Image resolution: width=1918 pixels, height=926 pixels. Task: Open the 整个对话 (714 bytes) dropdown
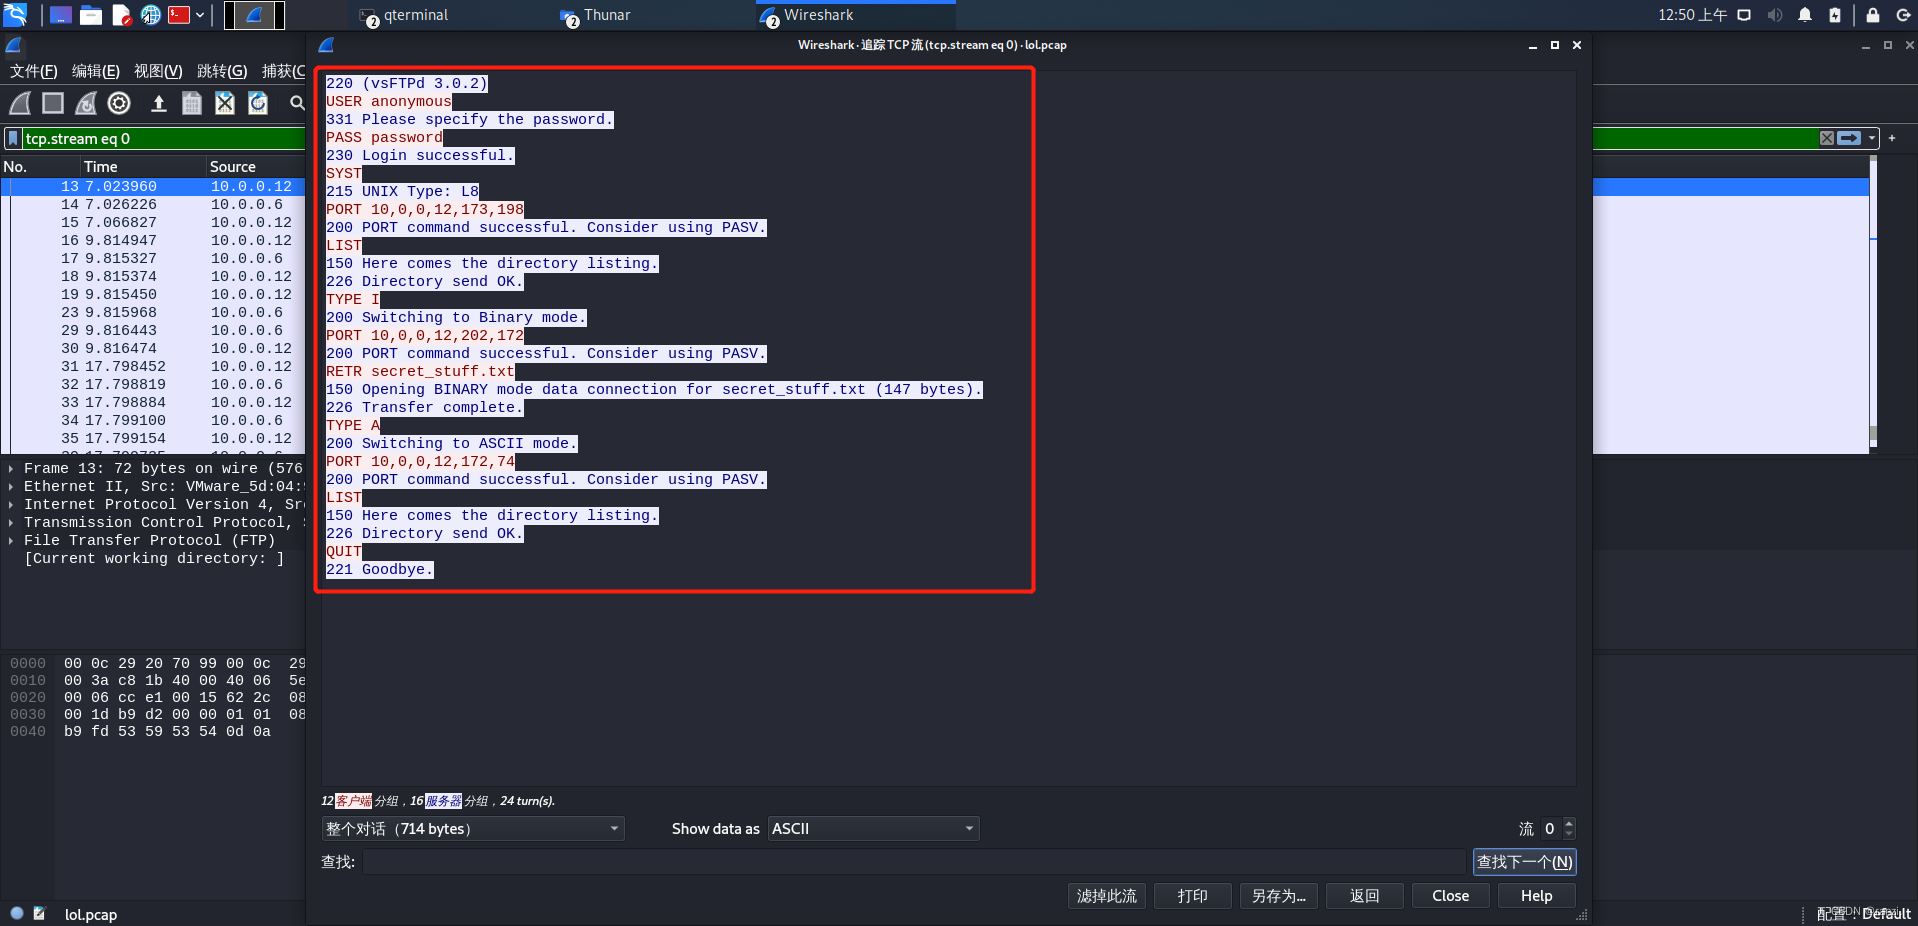[x=472, y=828]
